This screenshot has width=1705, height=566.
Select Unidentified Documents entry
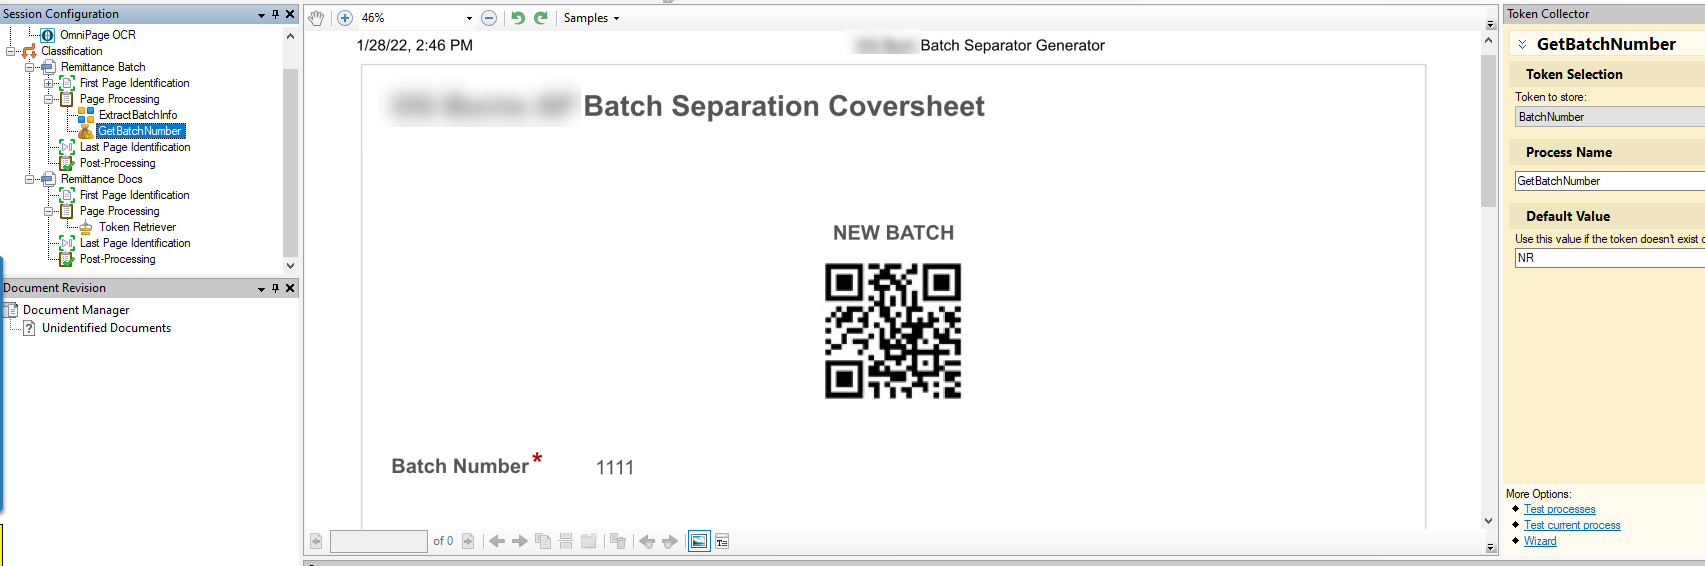[x=106, y=328]
